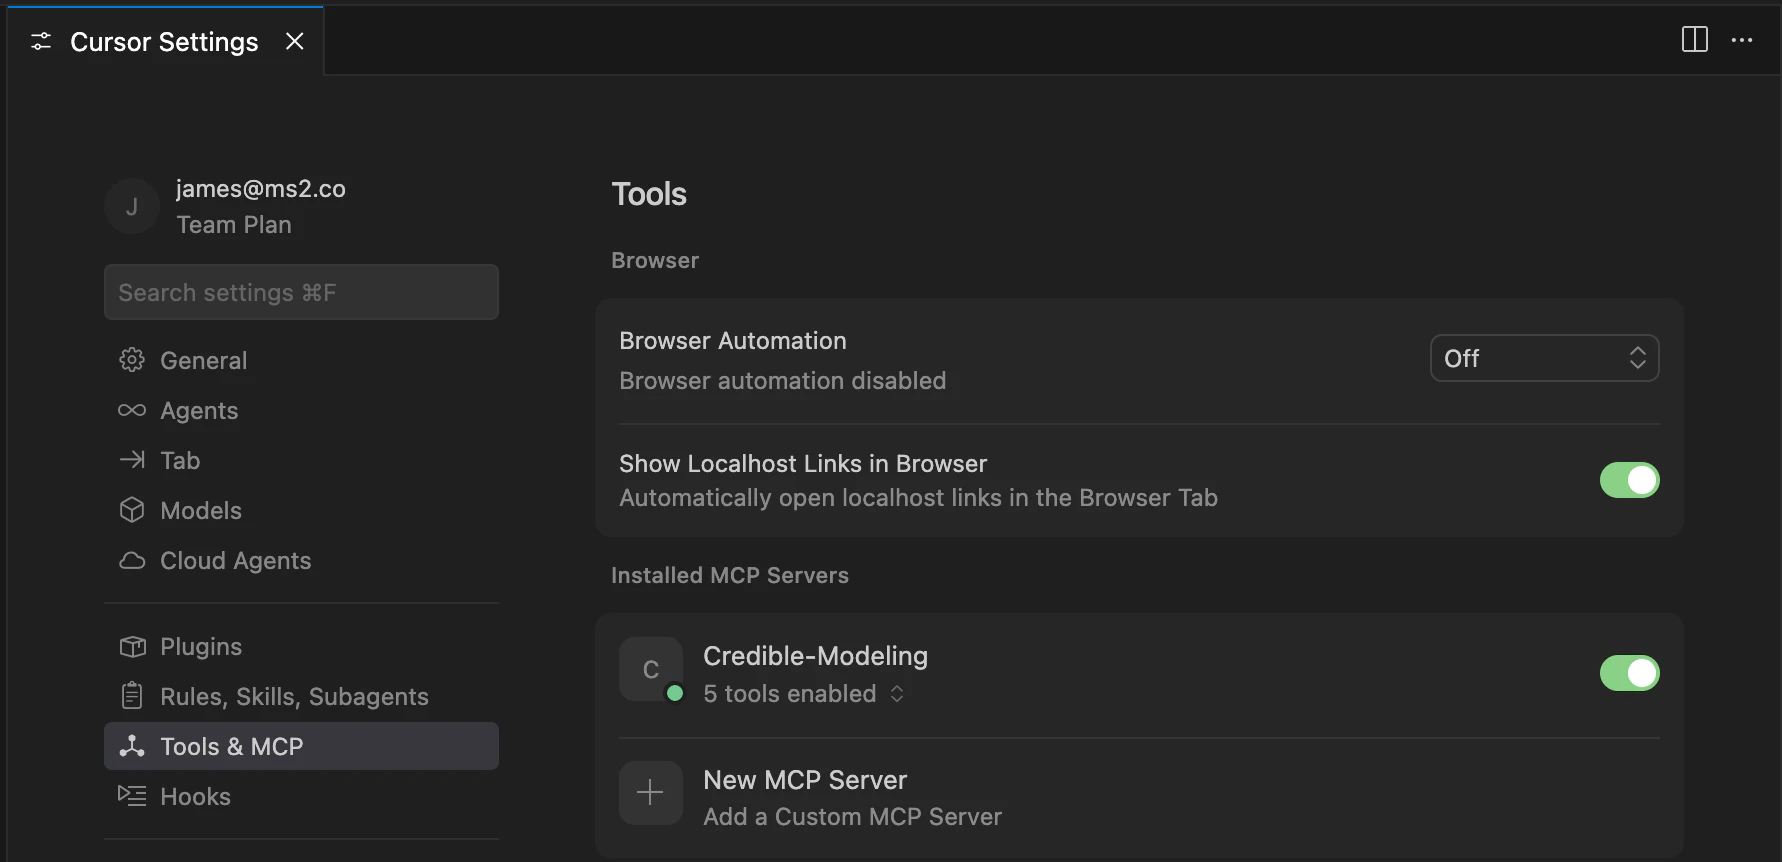Click the Add a Custom MCP Server text

(x=852, y=817)
